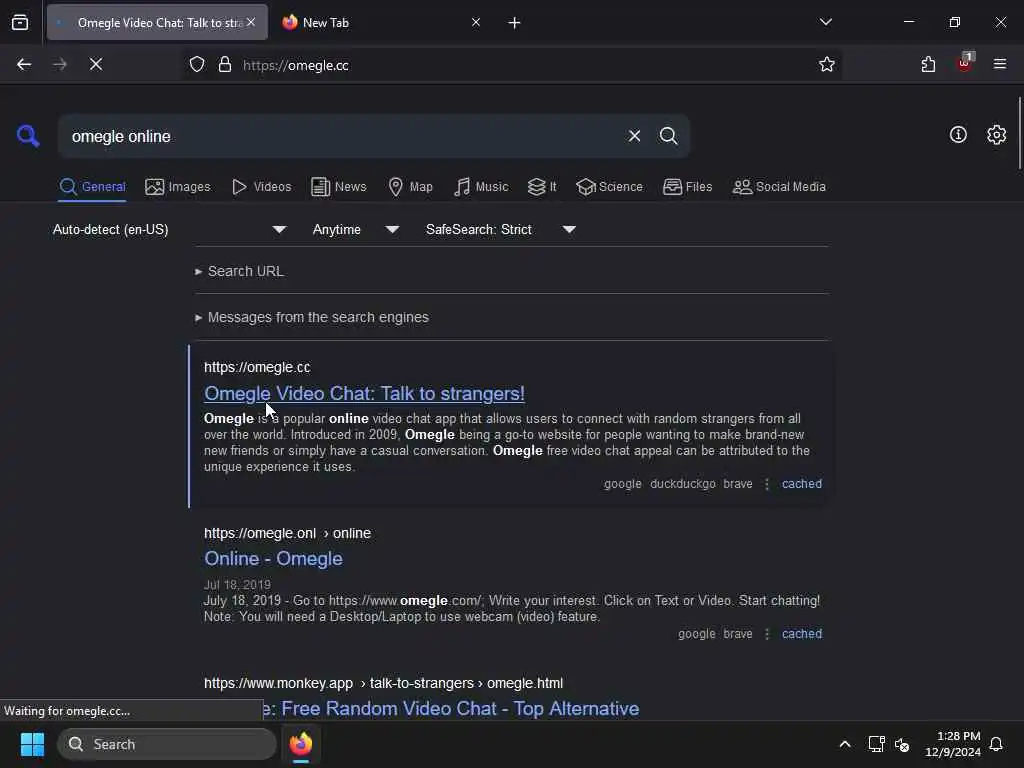Clear the search query text
The image size is (1024, 768).
[634, 136]
